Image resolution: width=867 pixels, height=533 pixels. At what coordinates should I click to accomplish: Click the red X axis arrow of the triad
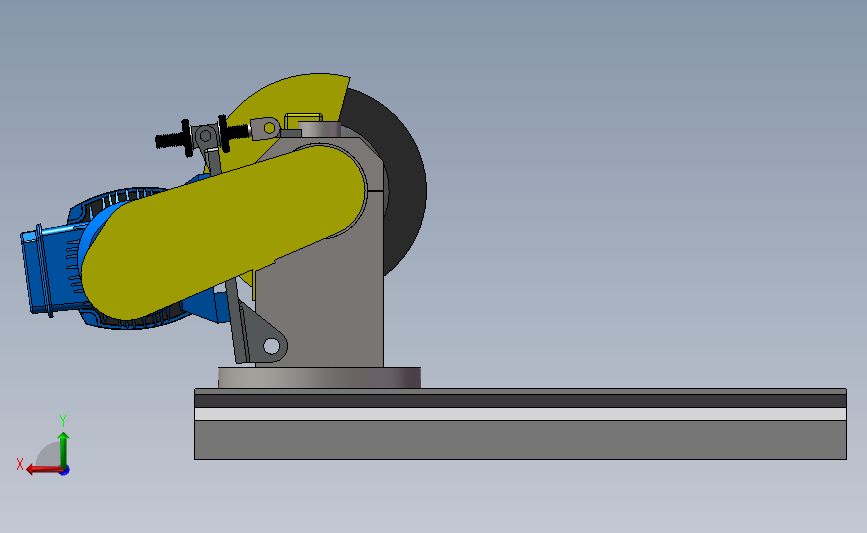[x=43, y=470]
